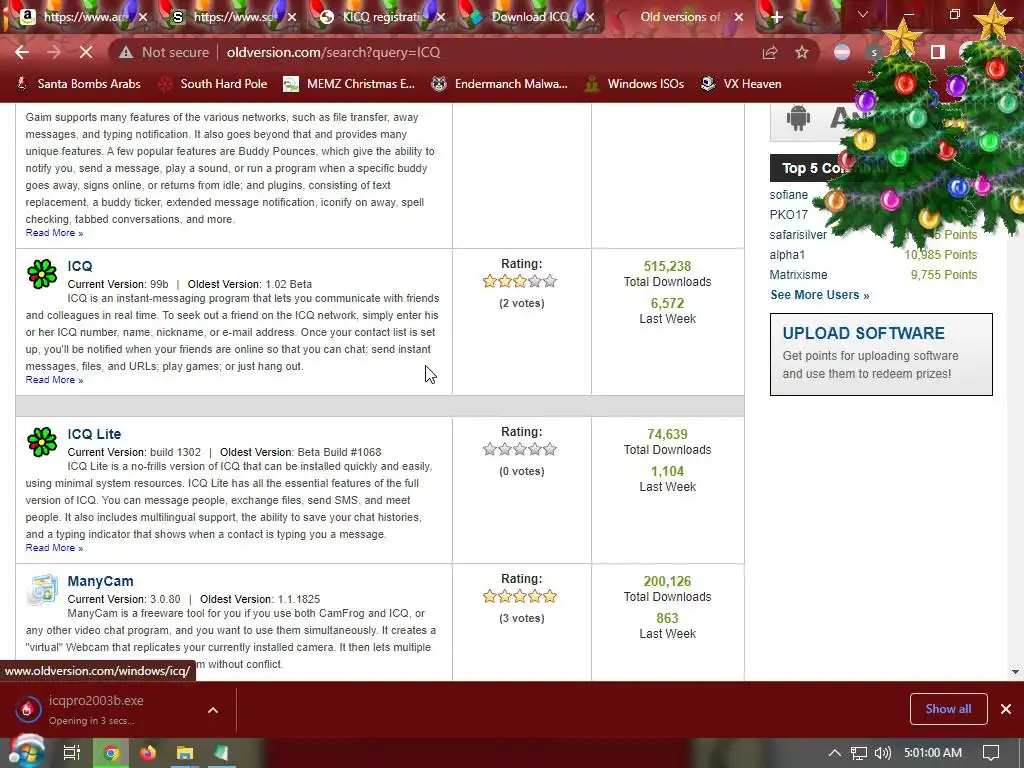The width and height of the screenshot is (1024, 768).
Task: Click ICQ total downloads 515,238
Action: point(667,266)
